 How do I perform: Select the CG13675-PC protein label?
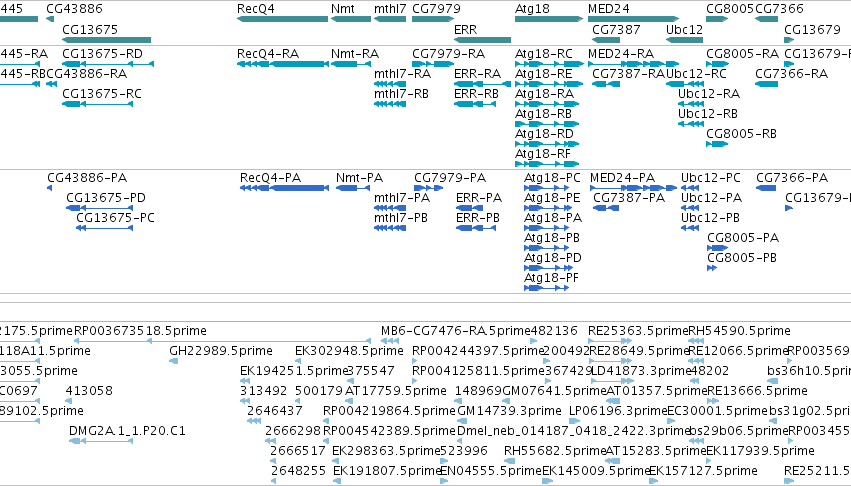click(115, 218)
